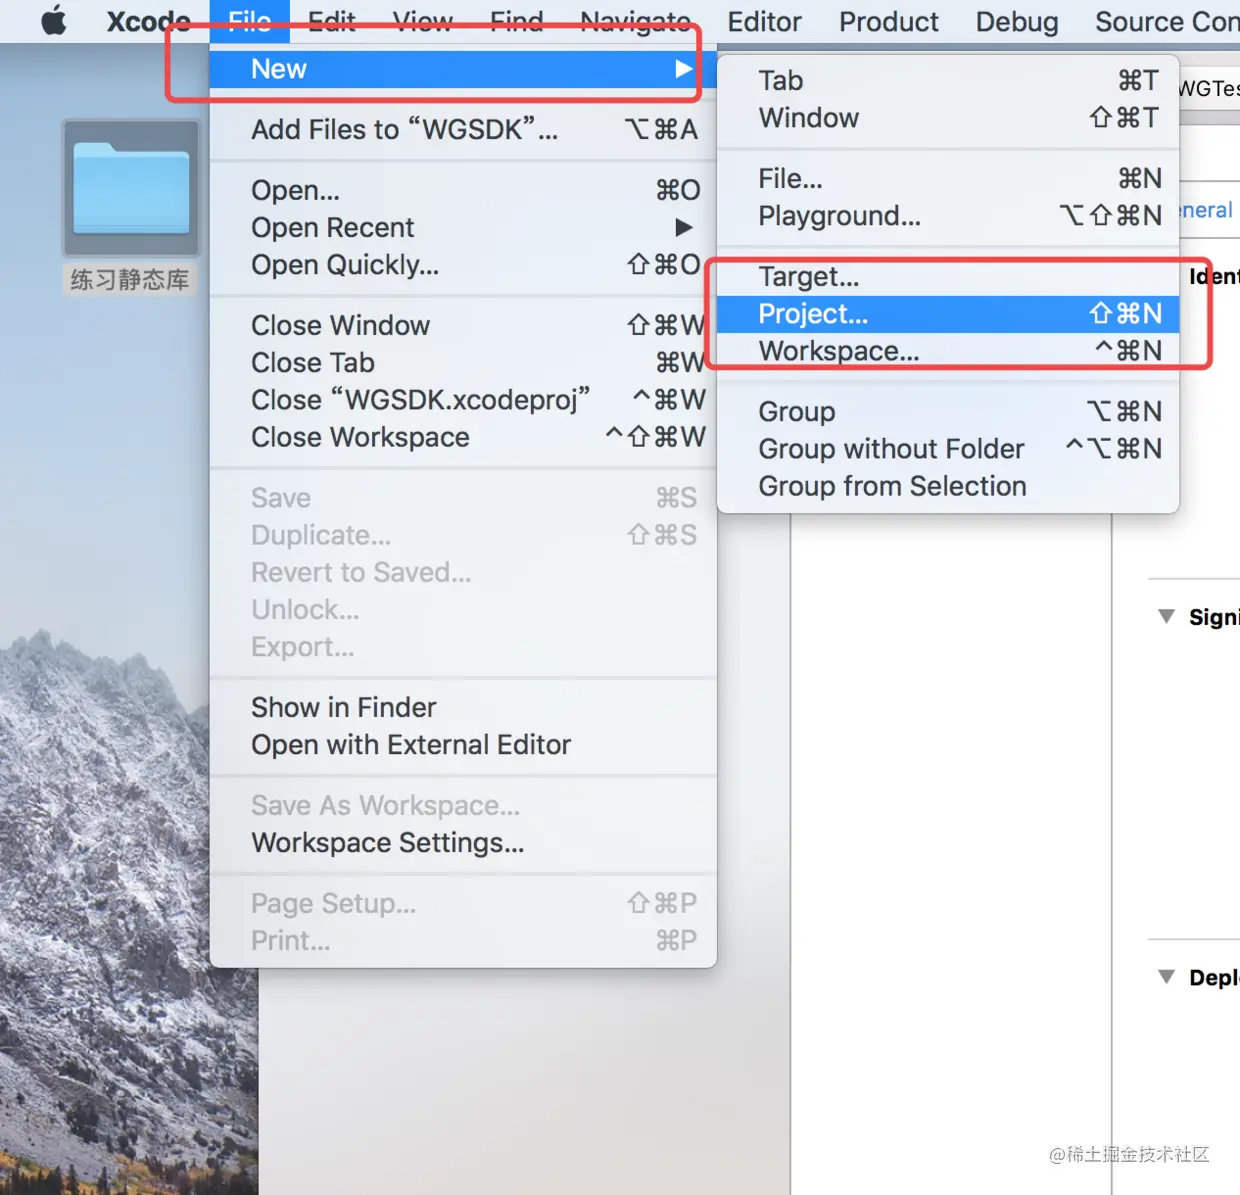The width and height of the screenshot is (1240, 1195).
Task: Select New Group
Action: coord(948,411)
